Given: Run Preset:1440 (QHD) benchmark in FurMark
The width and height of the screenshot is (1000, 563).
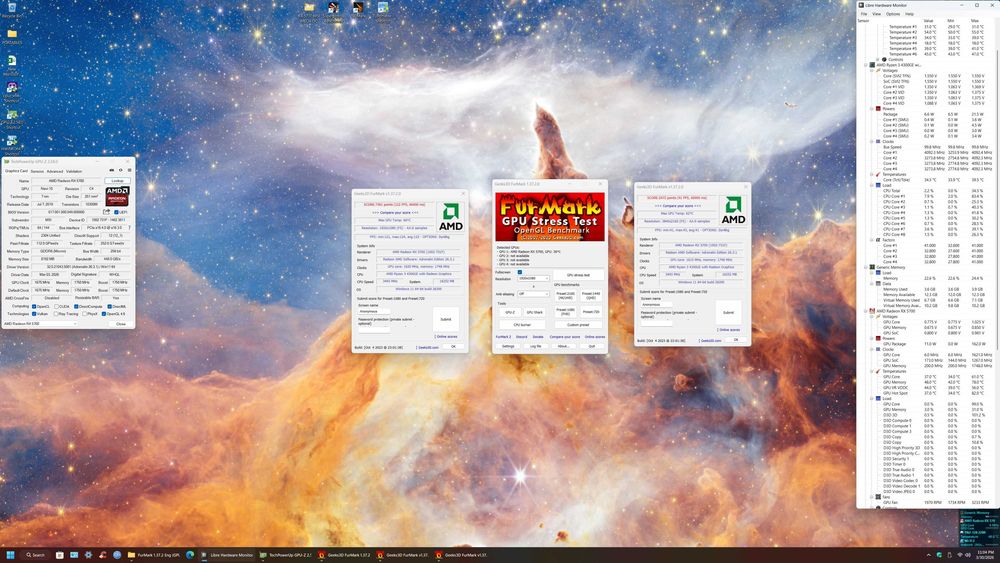Looking at the screenshot, I should pyautogui.click(x=591, y=296).
